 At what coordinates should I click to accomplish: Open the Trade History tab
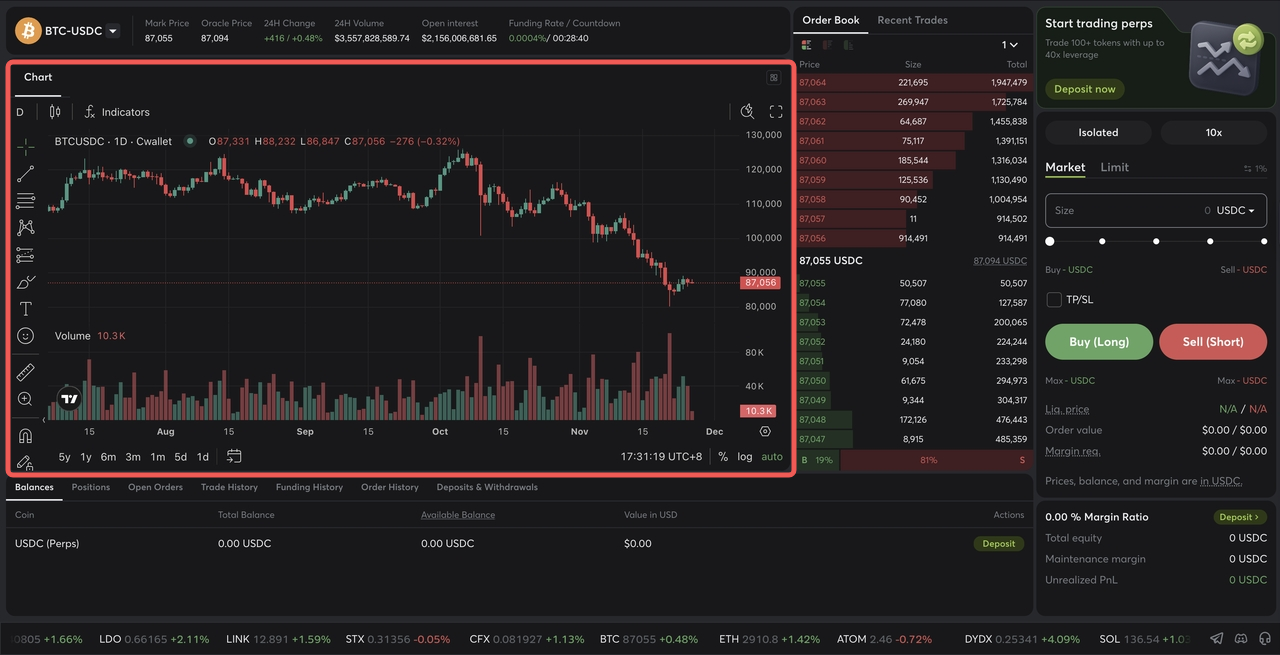(229, 487)
